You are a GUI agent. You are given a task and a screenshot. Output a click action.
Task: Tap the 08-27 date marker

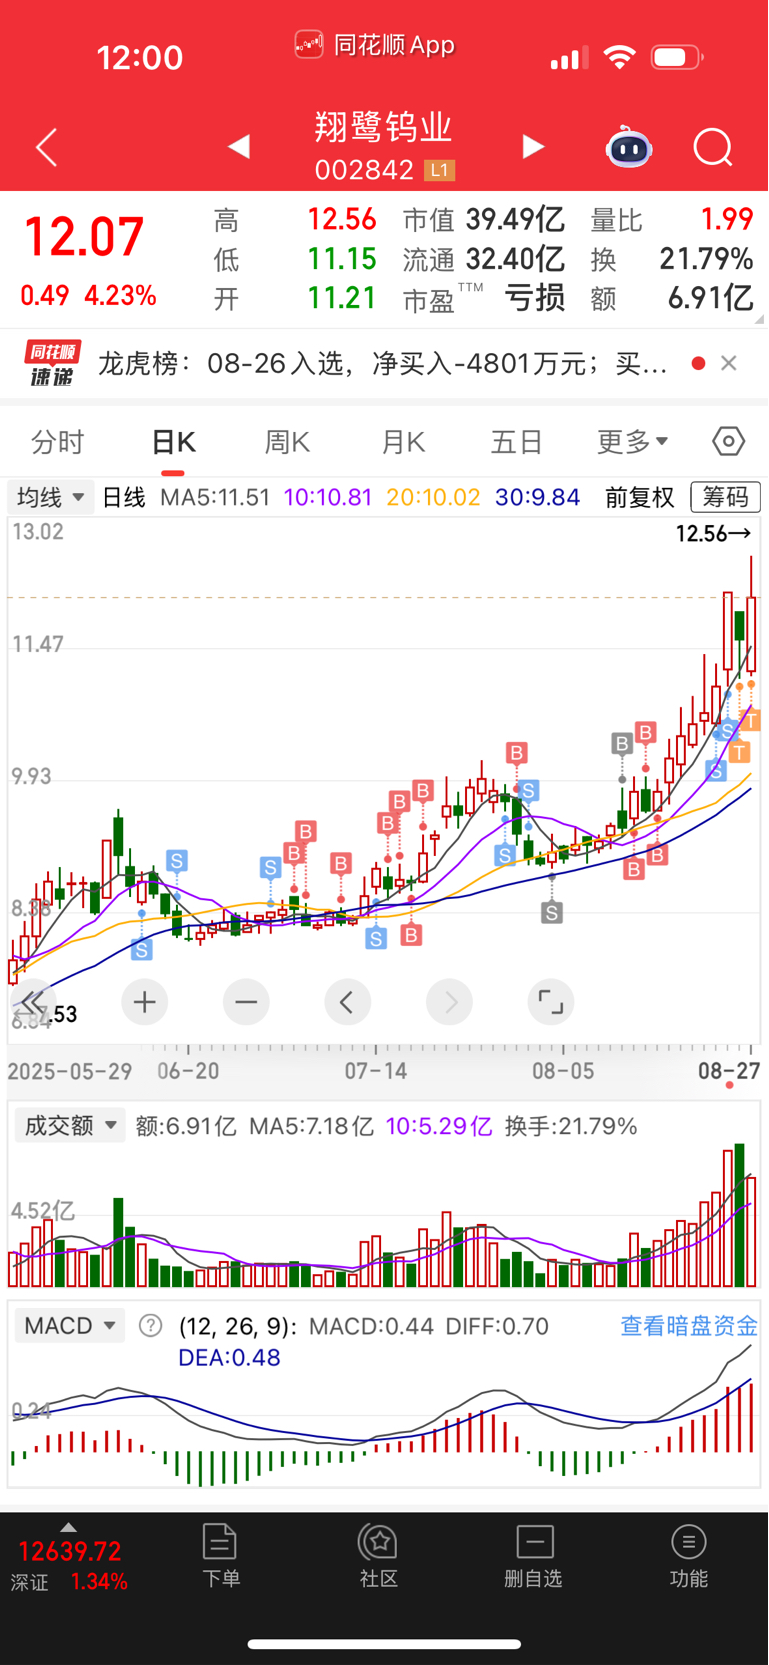coord(729,1071)
